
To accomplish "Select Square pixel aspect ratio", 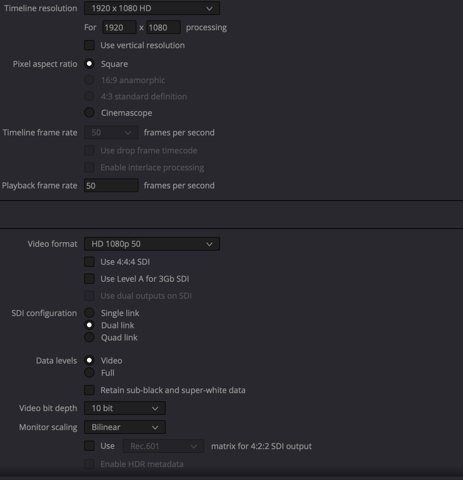I will pyautogui.click(x=89, y=64).
